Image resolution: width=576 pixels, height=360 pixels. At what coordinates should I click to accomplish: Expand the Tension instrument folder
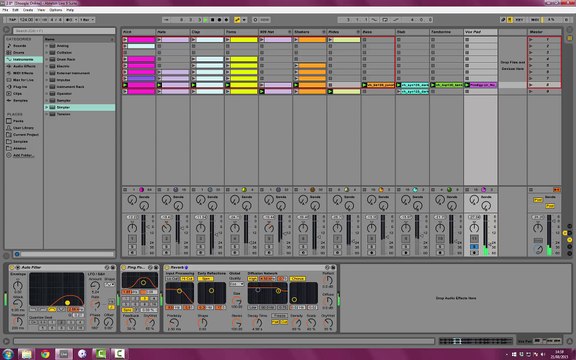click(x=47, y=114)
